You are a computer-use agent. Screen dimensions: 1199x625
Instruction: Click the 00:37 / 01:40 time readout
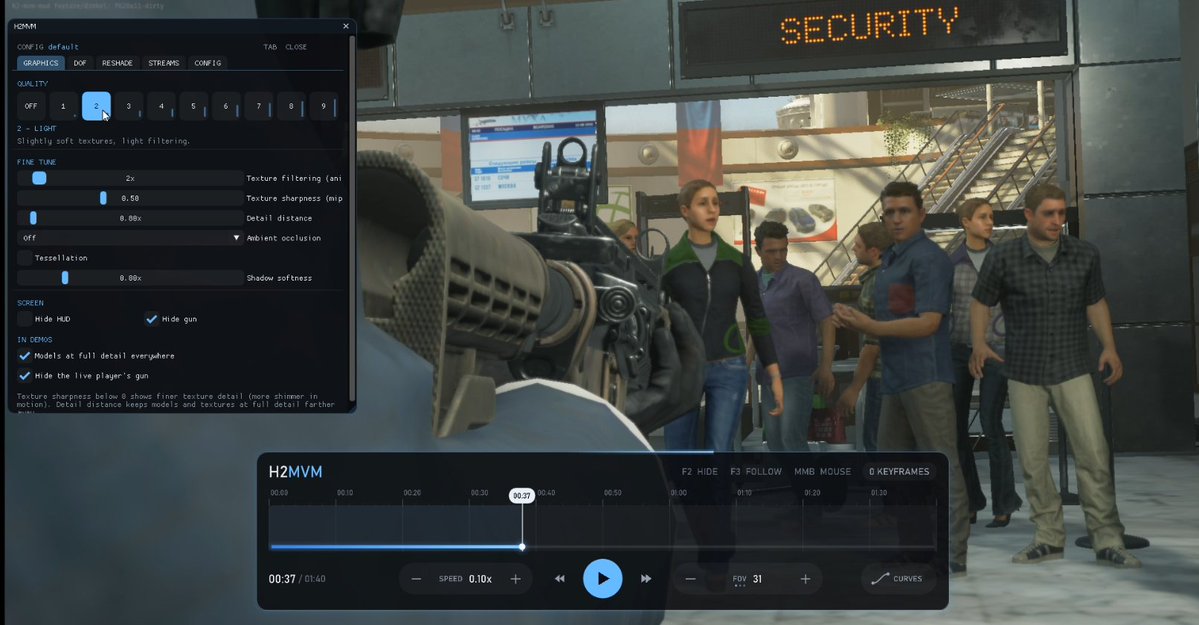[297, 579]
